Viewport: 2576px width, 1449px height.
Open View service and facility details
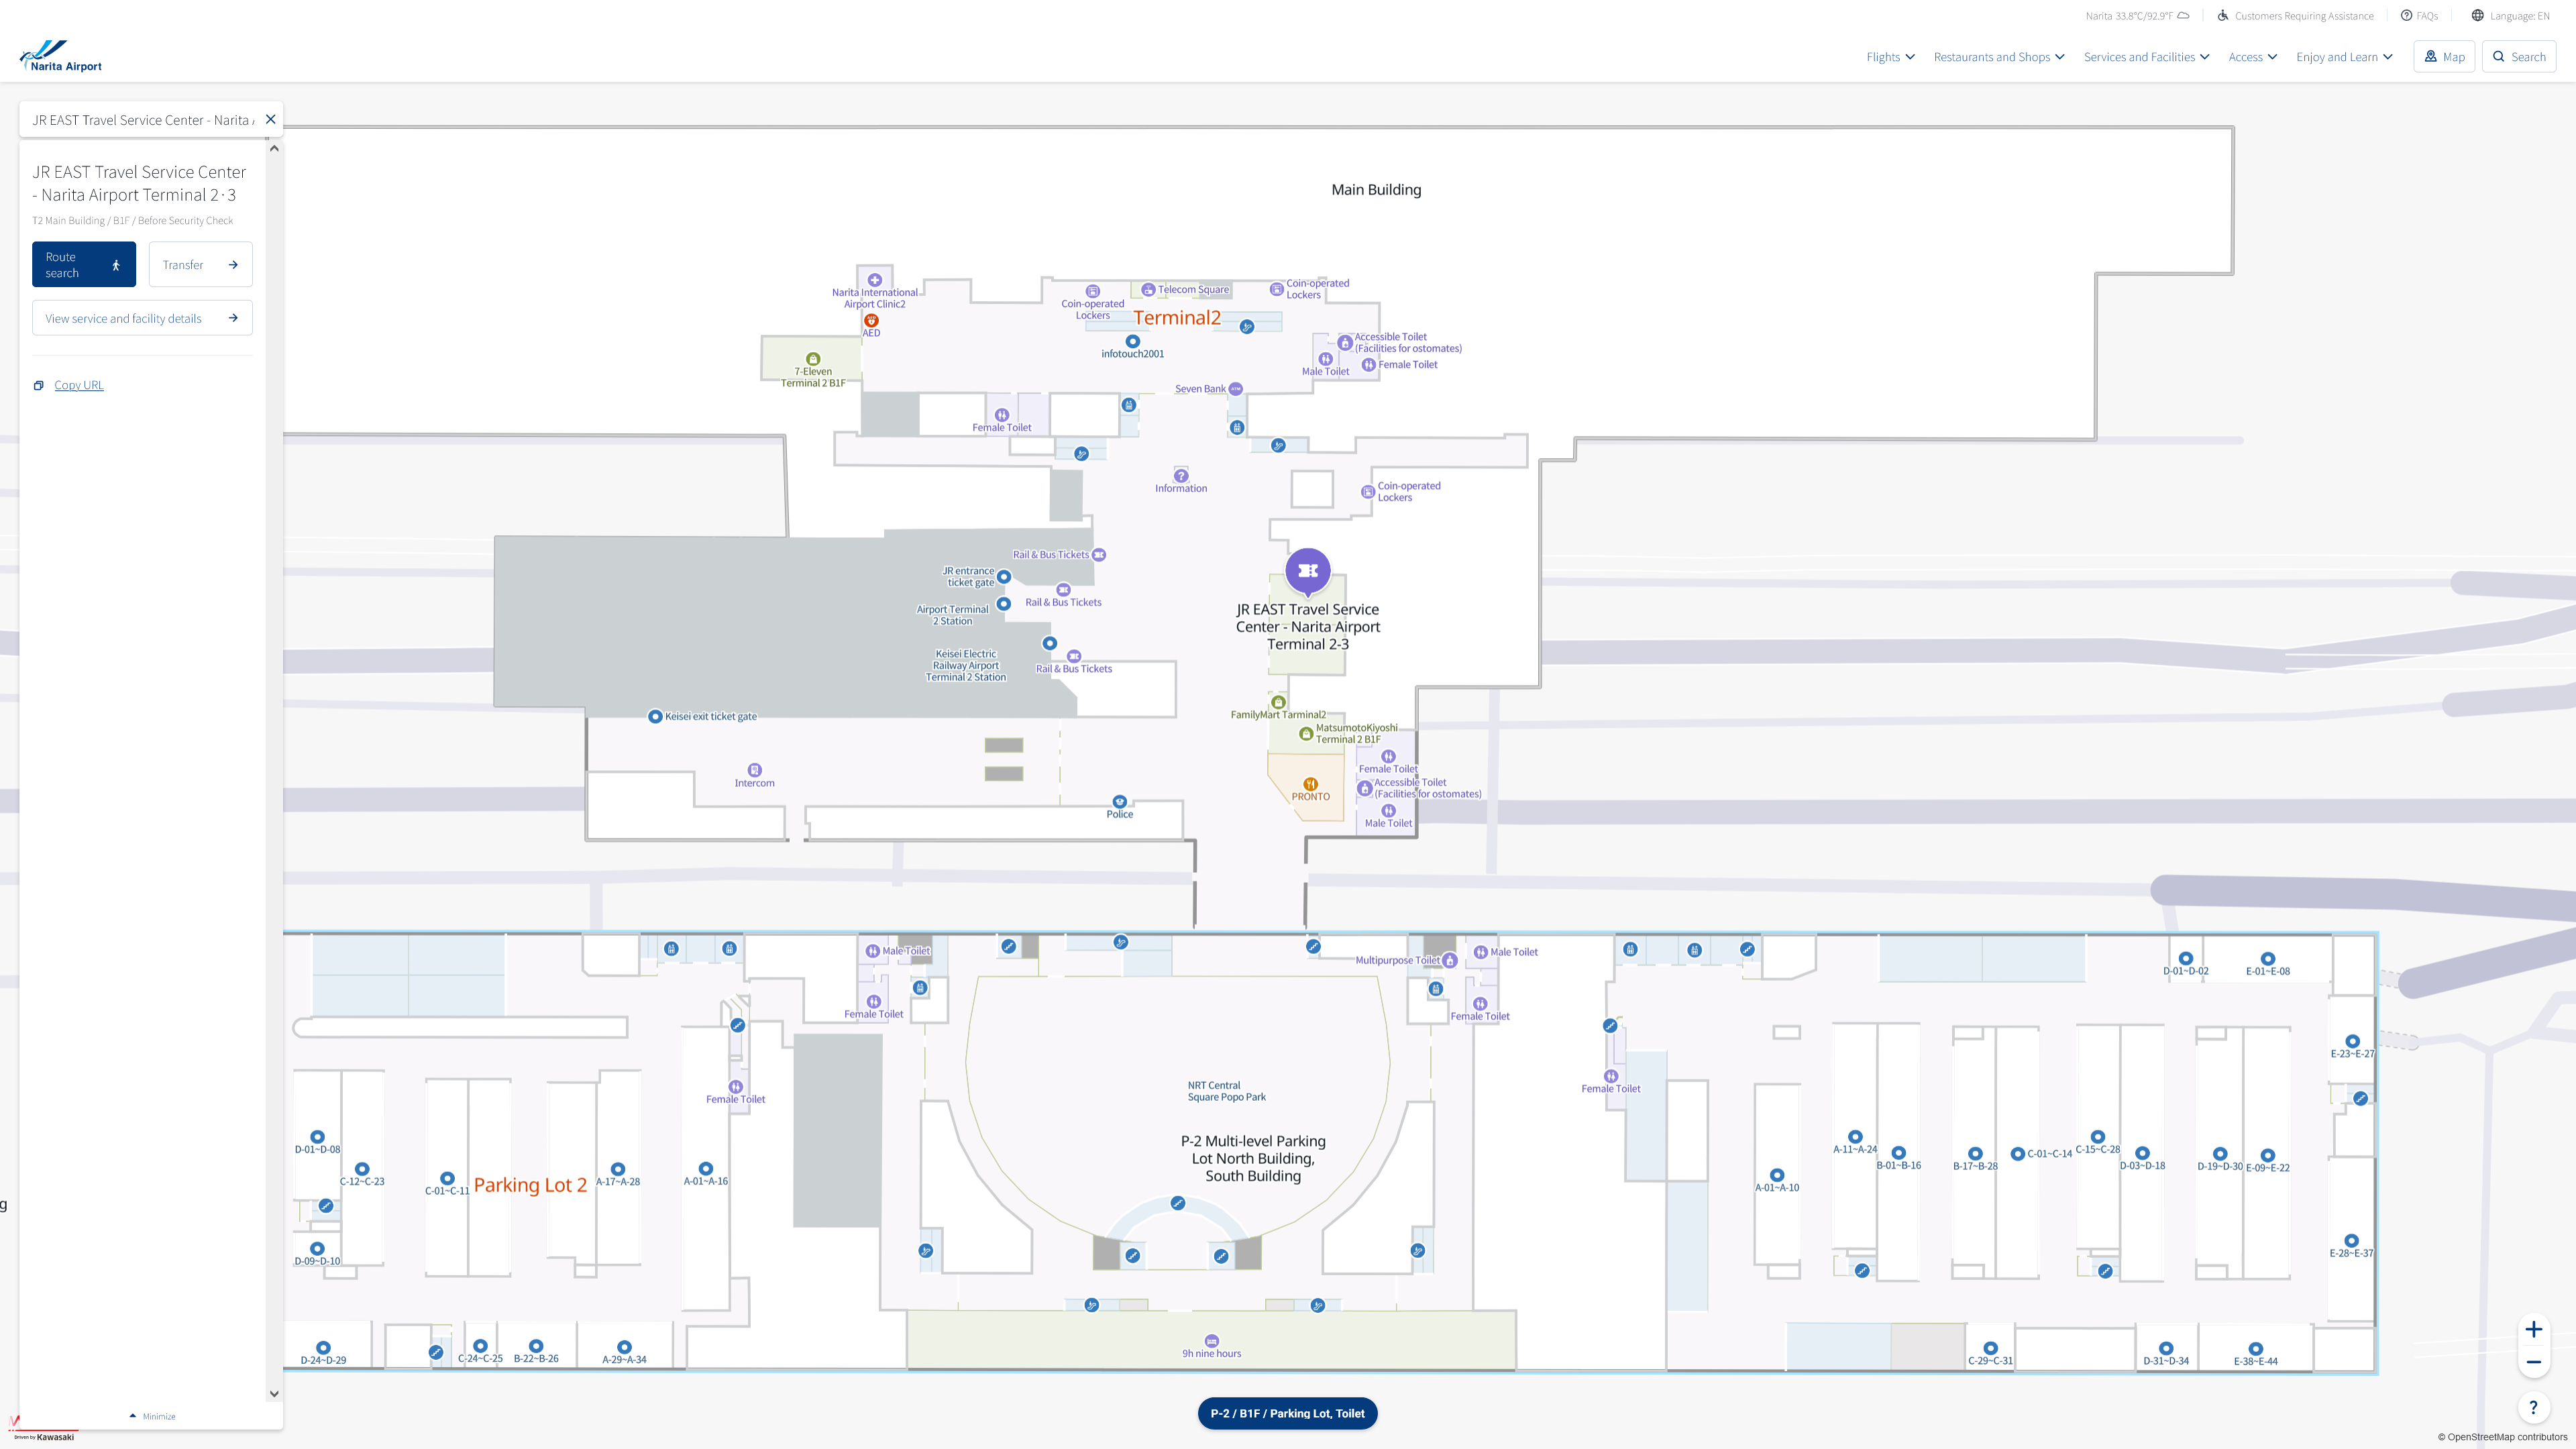pos(142,318)
